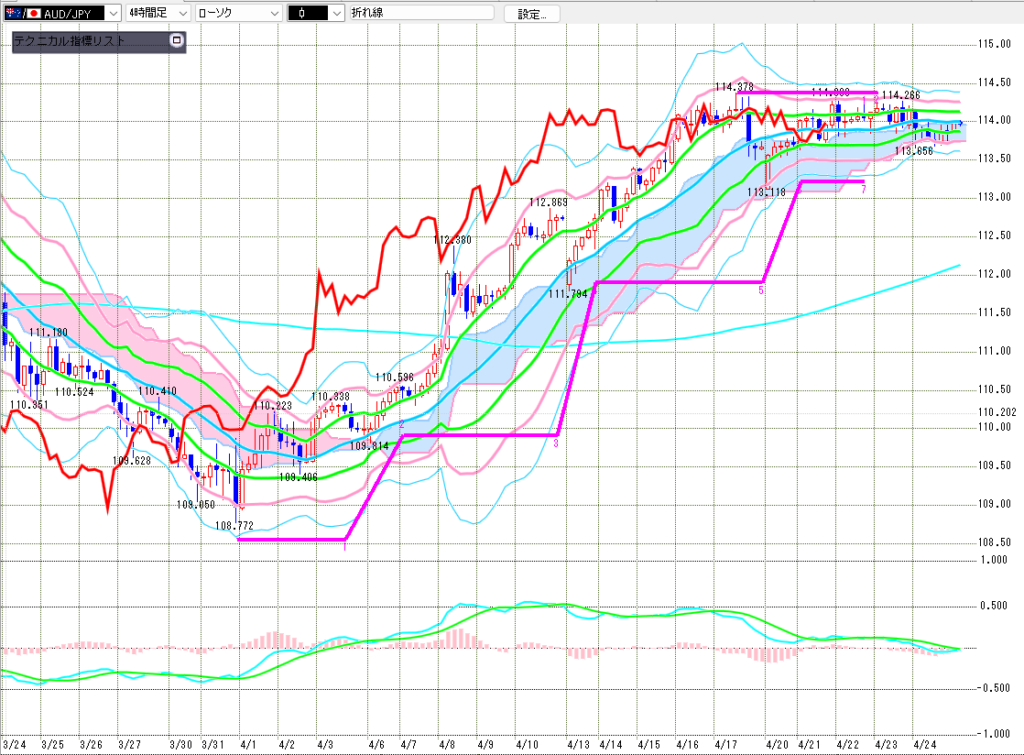Expand the テクニカル指標リスト panel with its square icon
Image resolution: width=1024 pixels, height=755 pixels.
(177, 42)
